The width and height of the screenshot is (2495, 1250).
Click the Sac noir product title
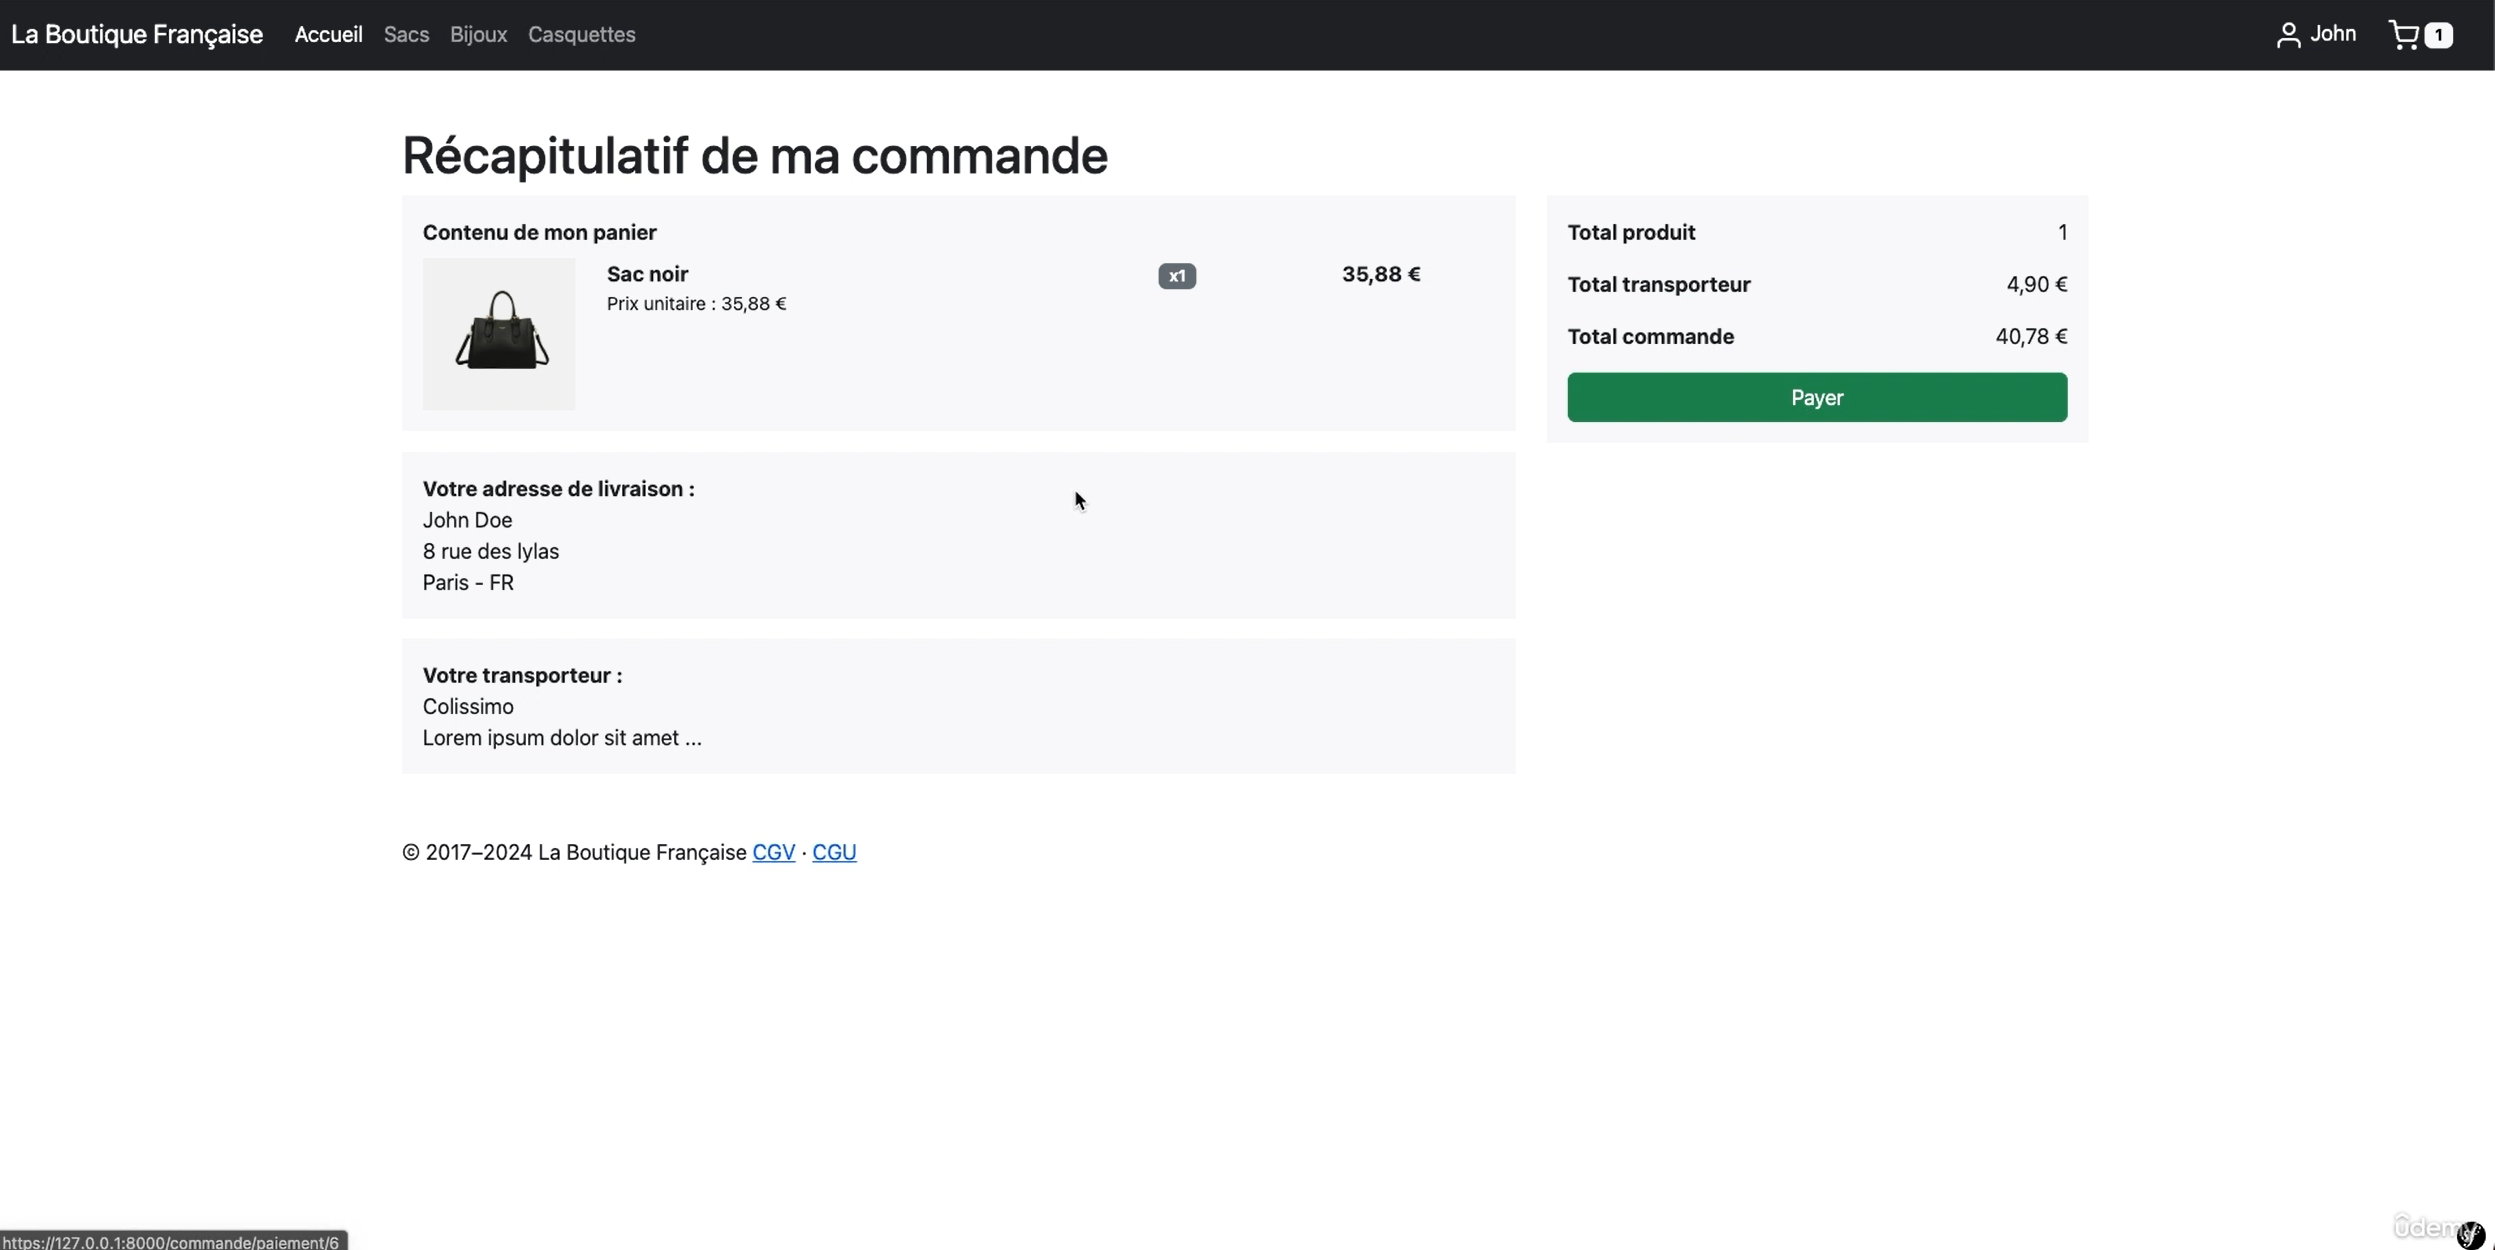(x=647, y=274)
